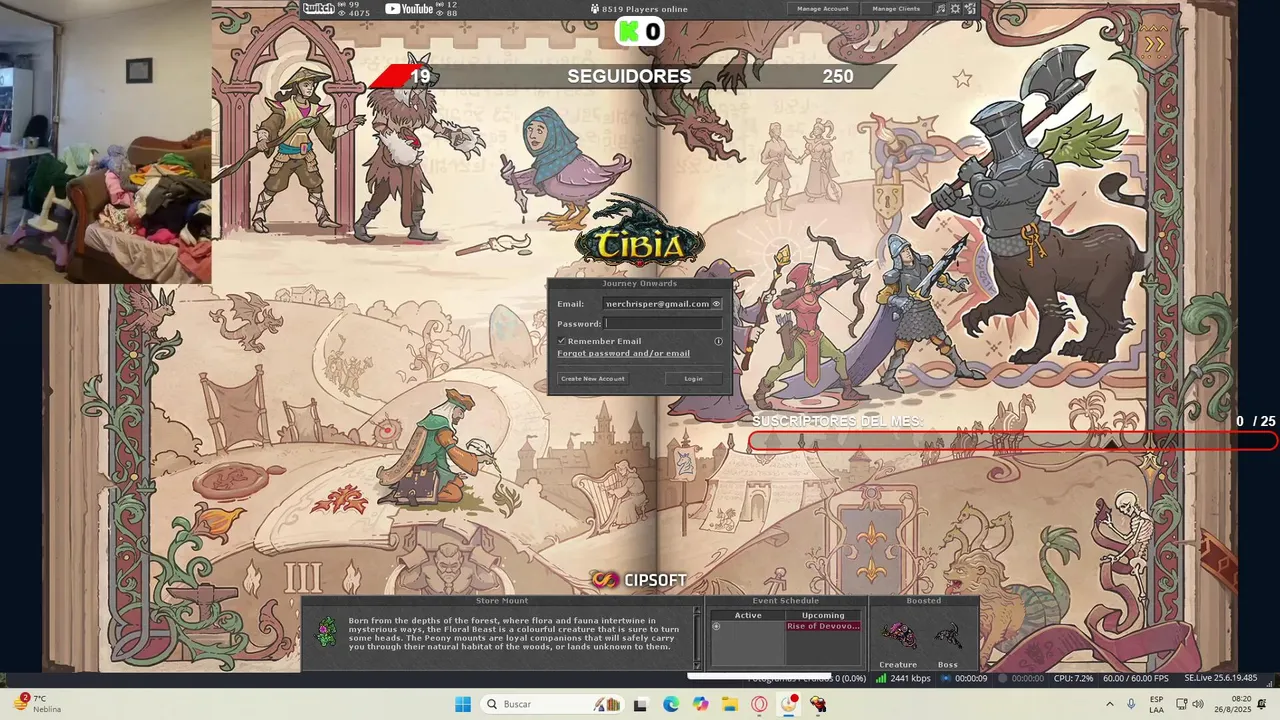Open File Explorer from the taskbar
This screenshot has height=720, width=1280.
point(730,704)
